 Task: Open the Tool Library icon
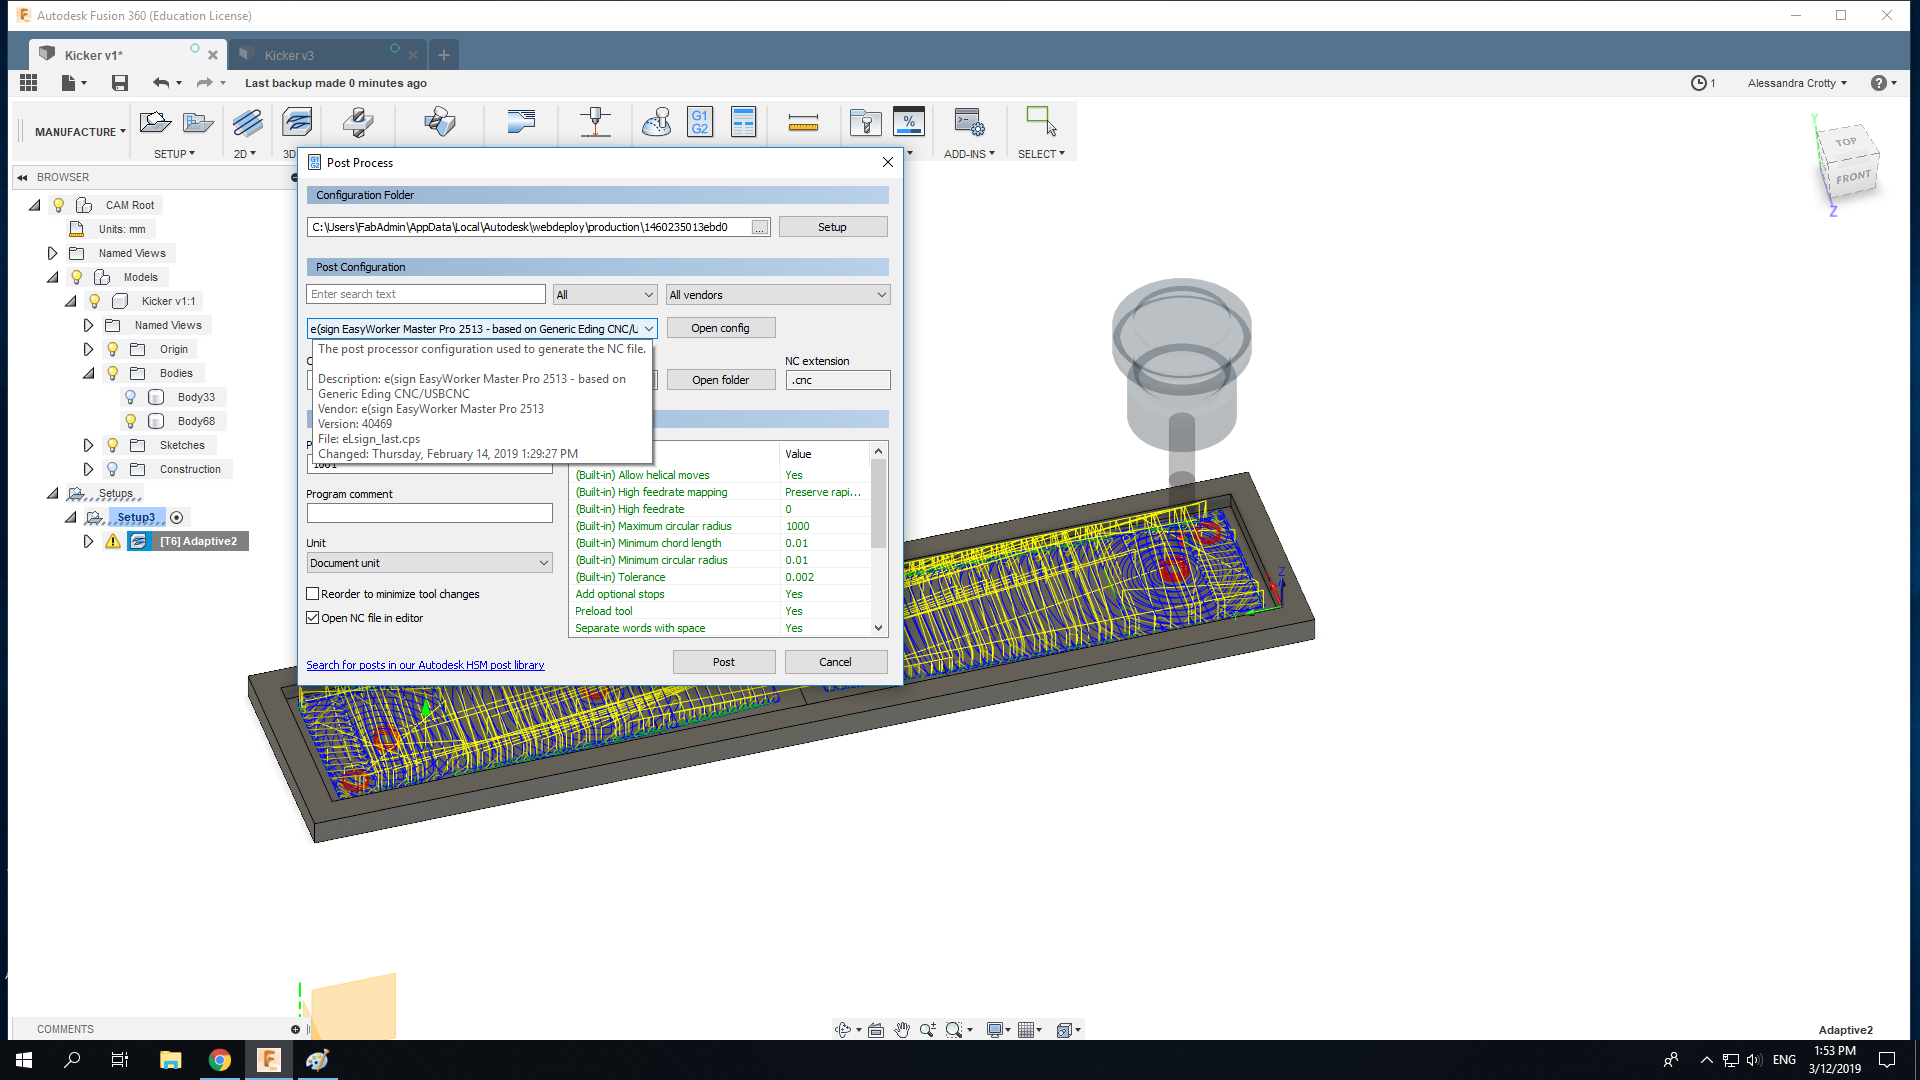[x=865, y=123]
